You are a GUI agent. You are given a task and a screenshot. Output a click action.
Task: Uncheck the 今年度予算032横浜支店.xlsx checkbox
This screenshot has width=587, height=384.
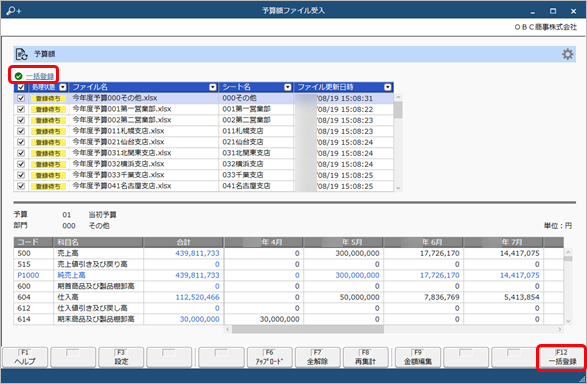pyautogui.click(x=21, y=164)
